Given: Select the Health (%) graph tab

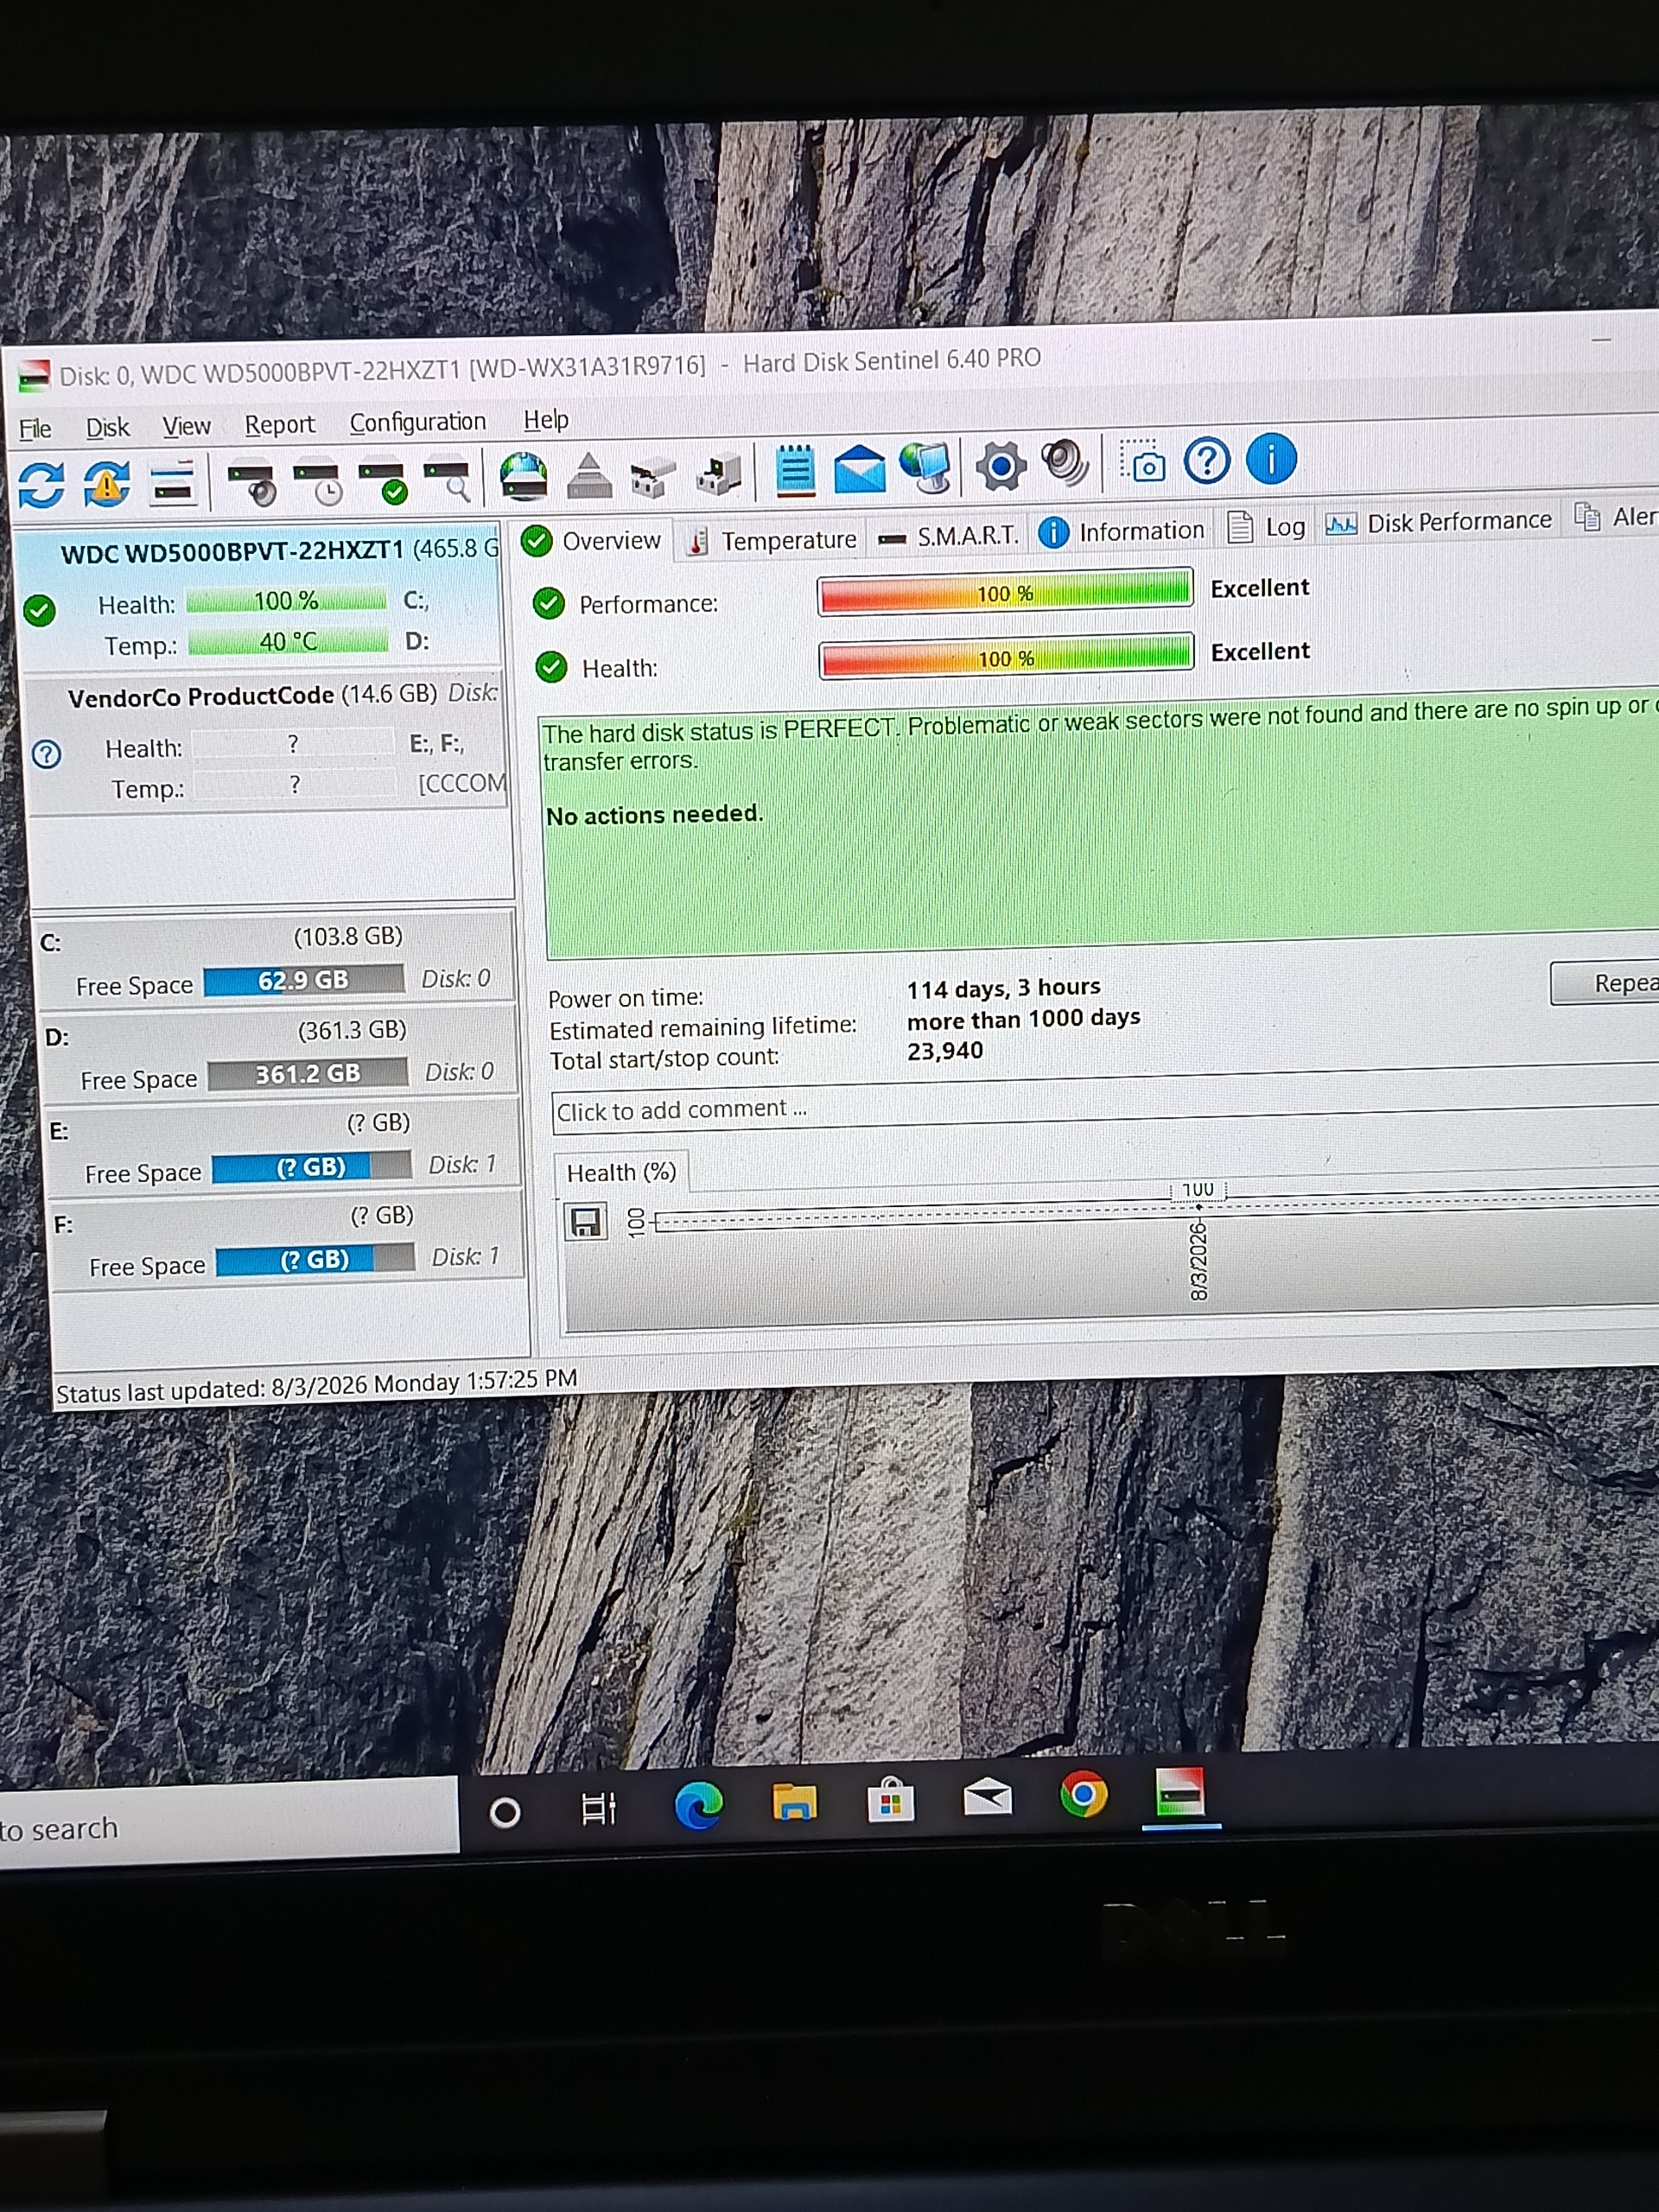Looking at the screenshot, I should 621,1172.
